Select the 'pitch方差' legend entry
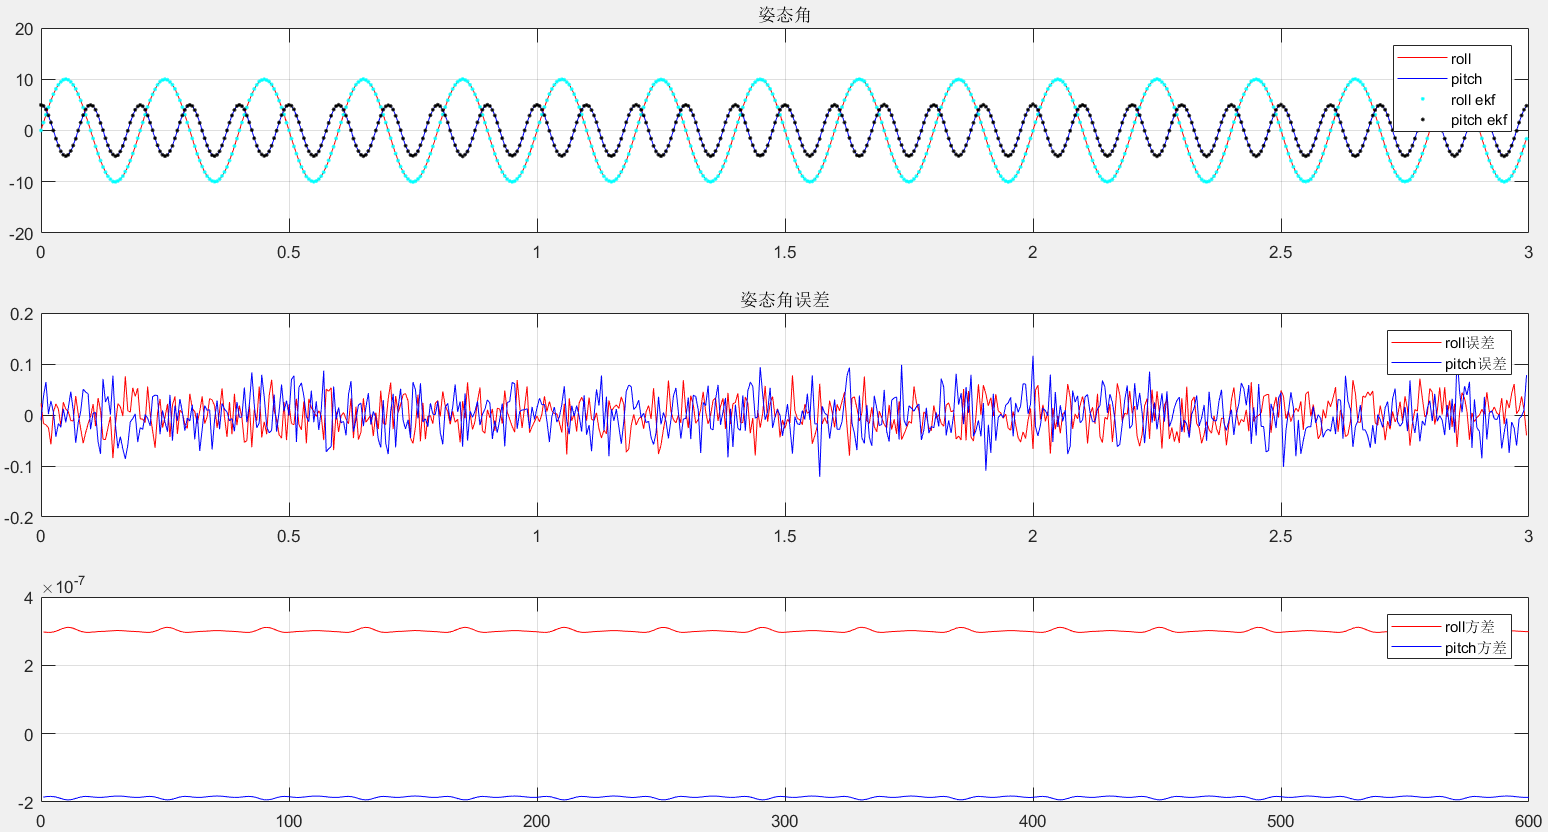The image size is (1548, 832). [x=1449, y=648]
